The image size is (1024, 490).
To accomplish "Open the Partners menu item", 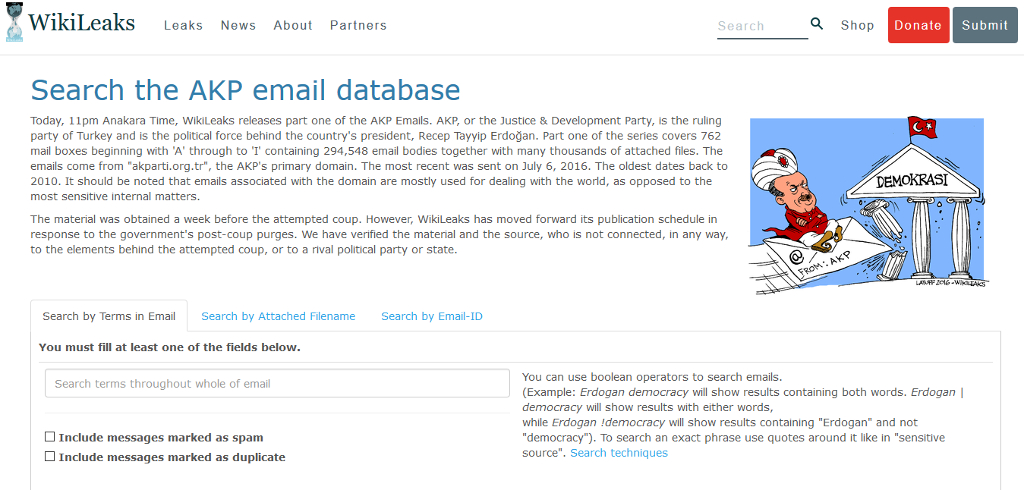I will 359,25.
